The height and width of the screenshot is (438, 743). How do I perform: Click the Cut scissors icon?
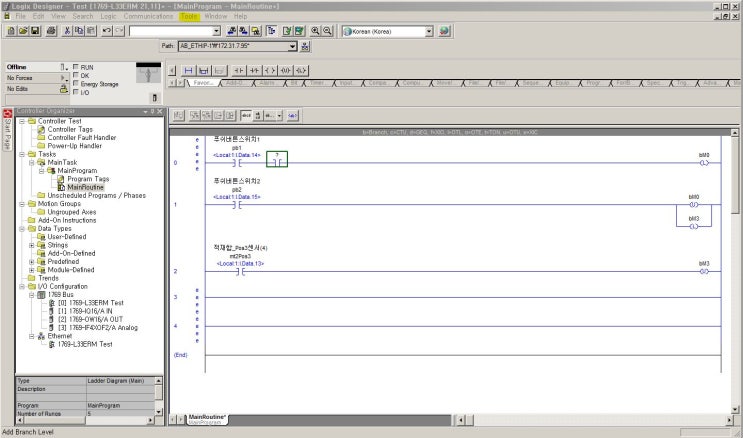point(68,32)
